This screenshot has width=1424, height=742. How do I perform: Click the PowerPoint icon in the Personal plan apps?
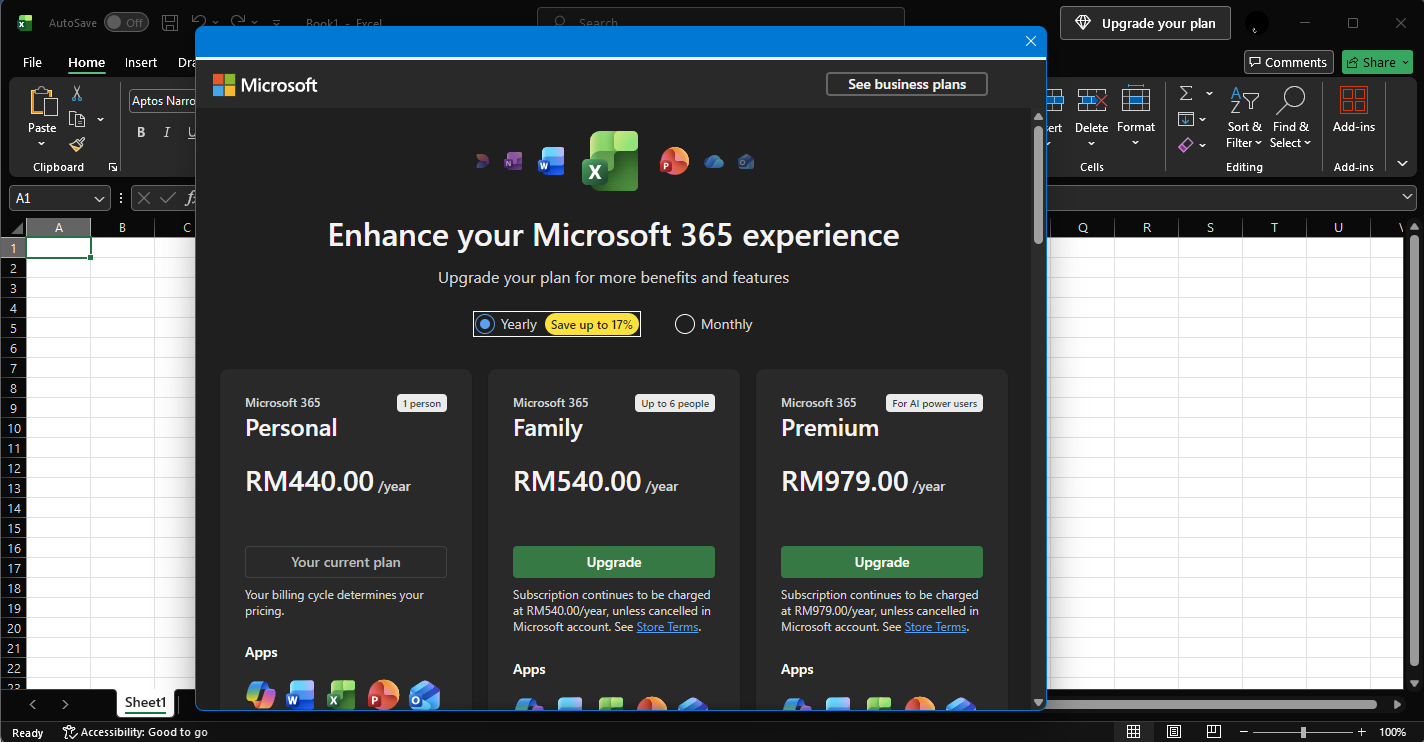(x=383, y=695)
